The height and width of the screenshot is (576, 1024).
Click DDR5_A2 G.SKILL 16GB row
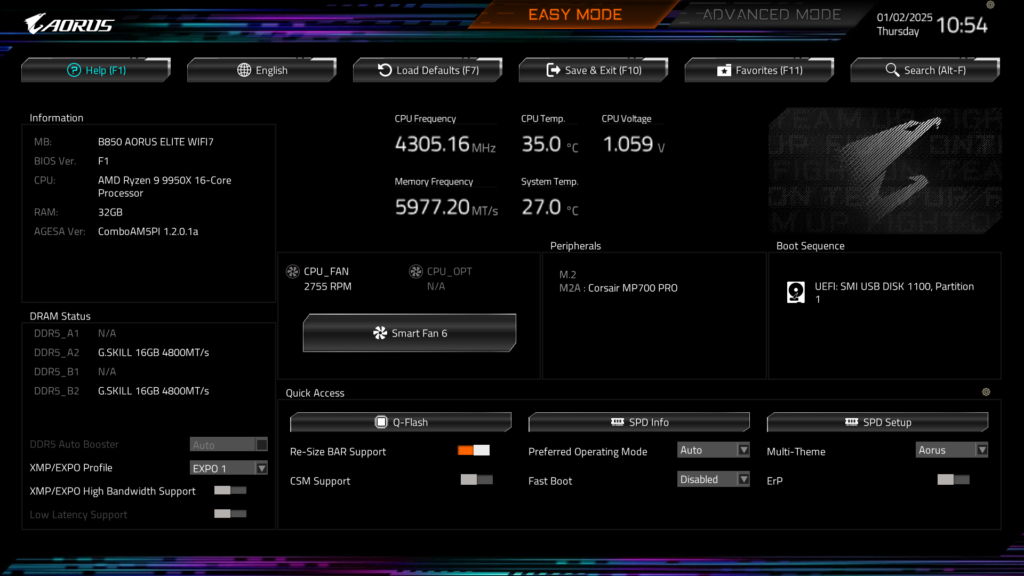tap(121, 352)
